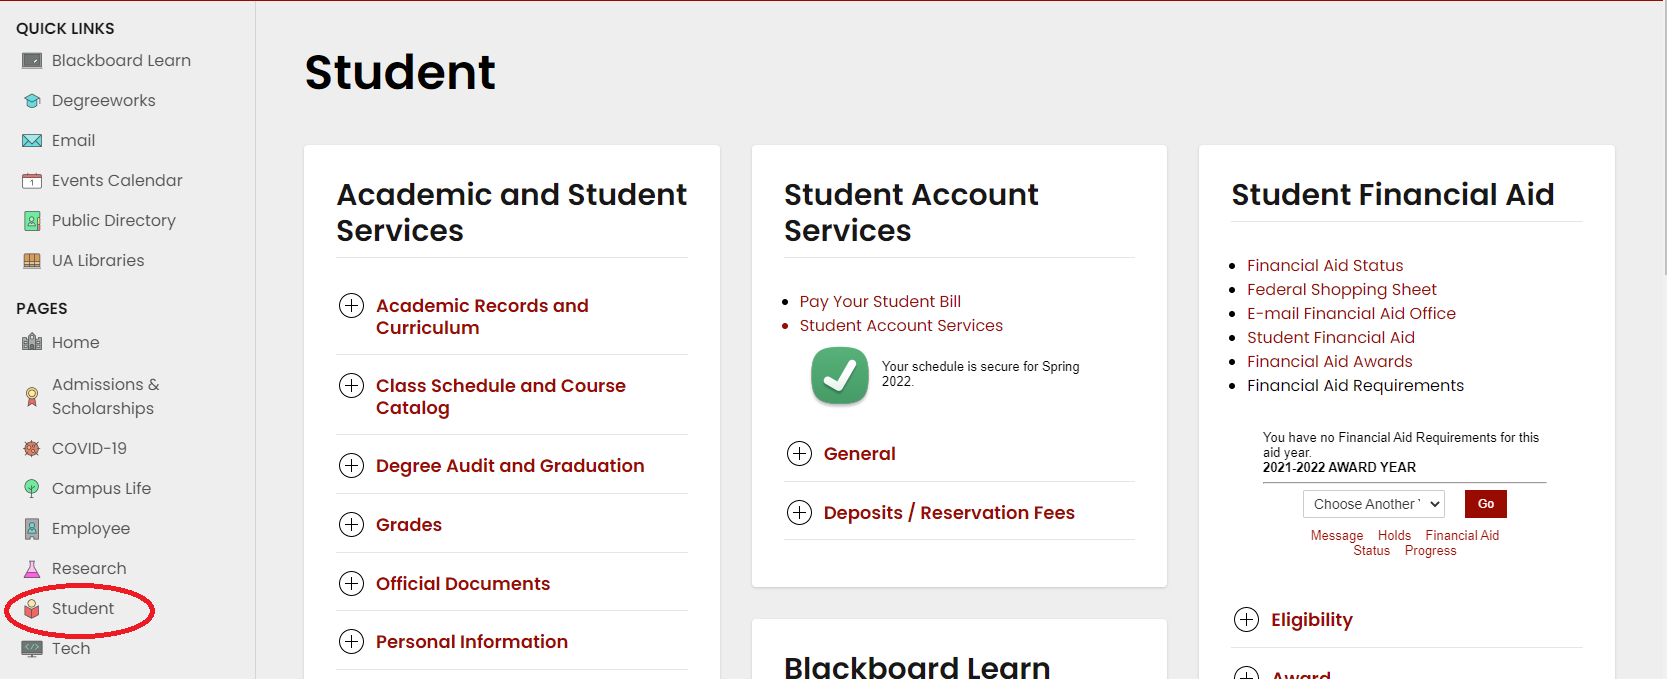Click the Events Calendar icon
Viewport: 1667px width, 679px height.
(32, 181)
